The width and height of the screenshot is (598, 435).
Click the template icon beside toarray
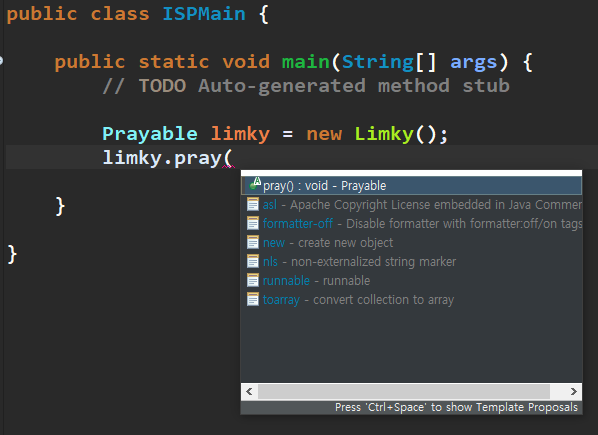coord(252,300)
